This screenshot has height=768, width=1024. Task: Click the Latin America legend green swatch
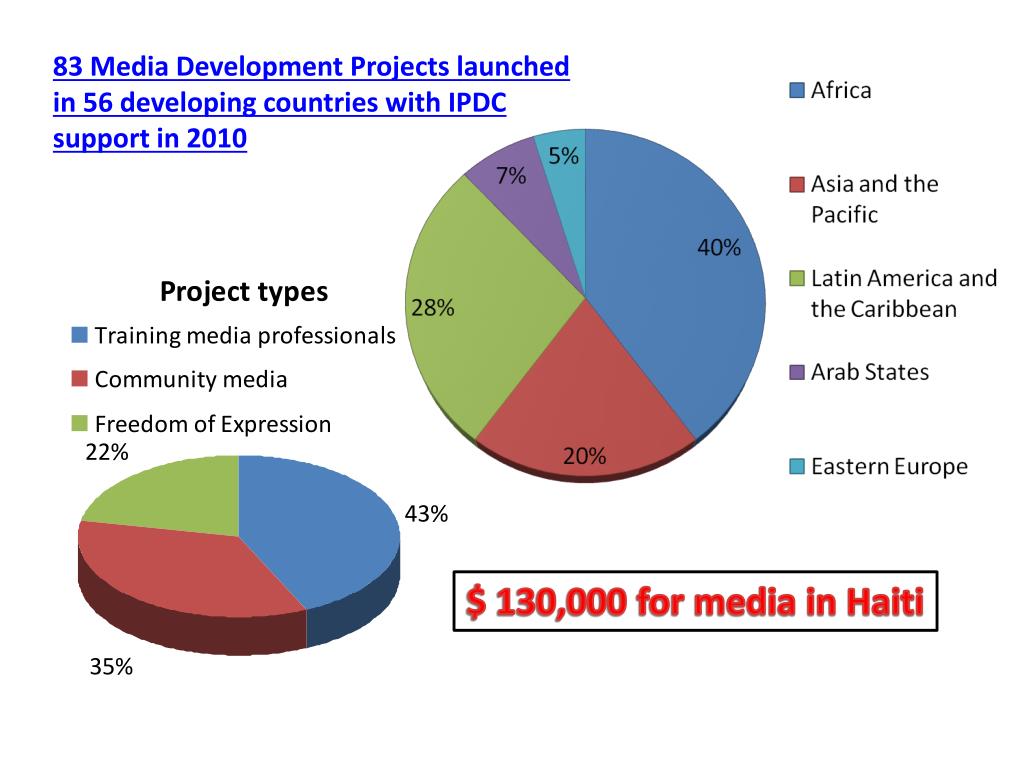[797, 278]
